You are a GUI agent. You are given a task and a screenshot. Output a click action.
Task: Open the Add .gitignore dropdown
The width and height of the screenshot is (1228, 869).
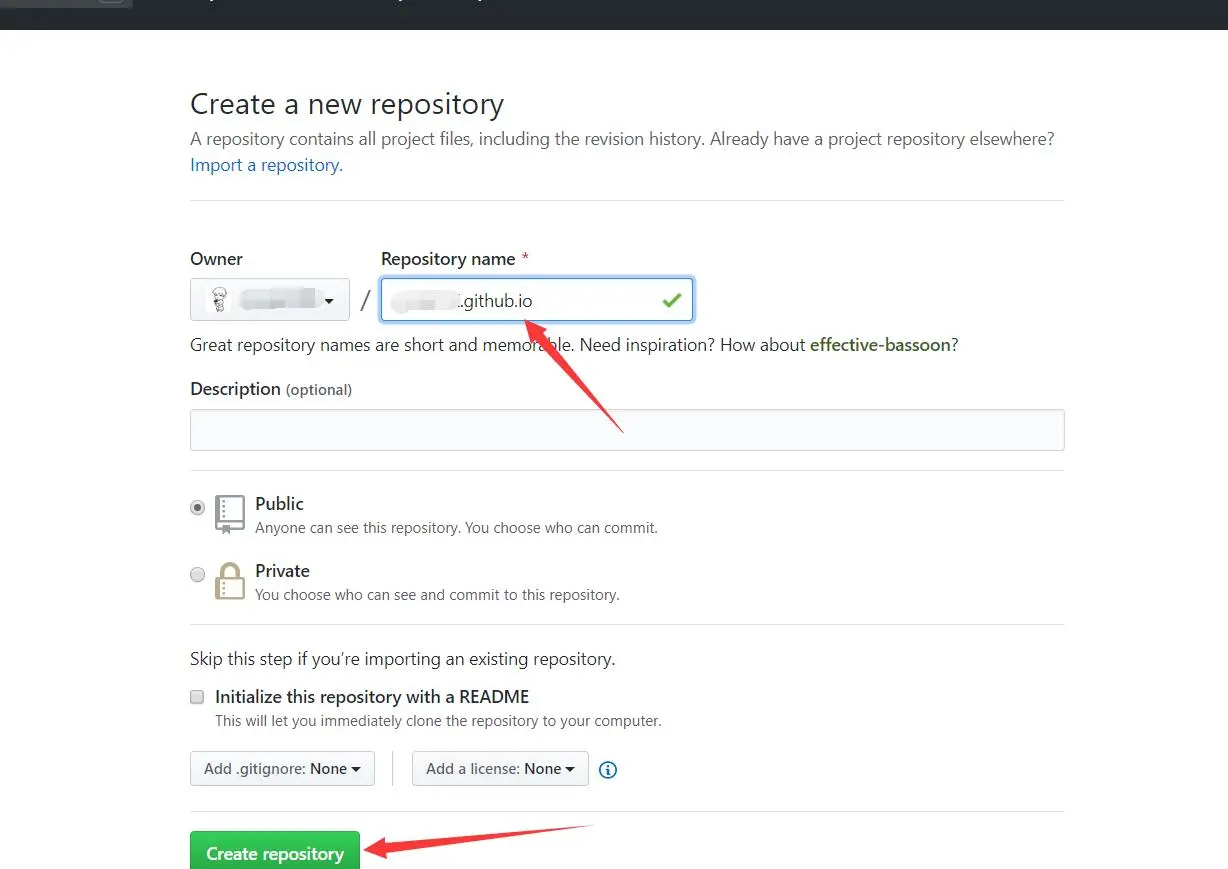click(x=282, y=769)
